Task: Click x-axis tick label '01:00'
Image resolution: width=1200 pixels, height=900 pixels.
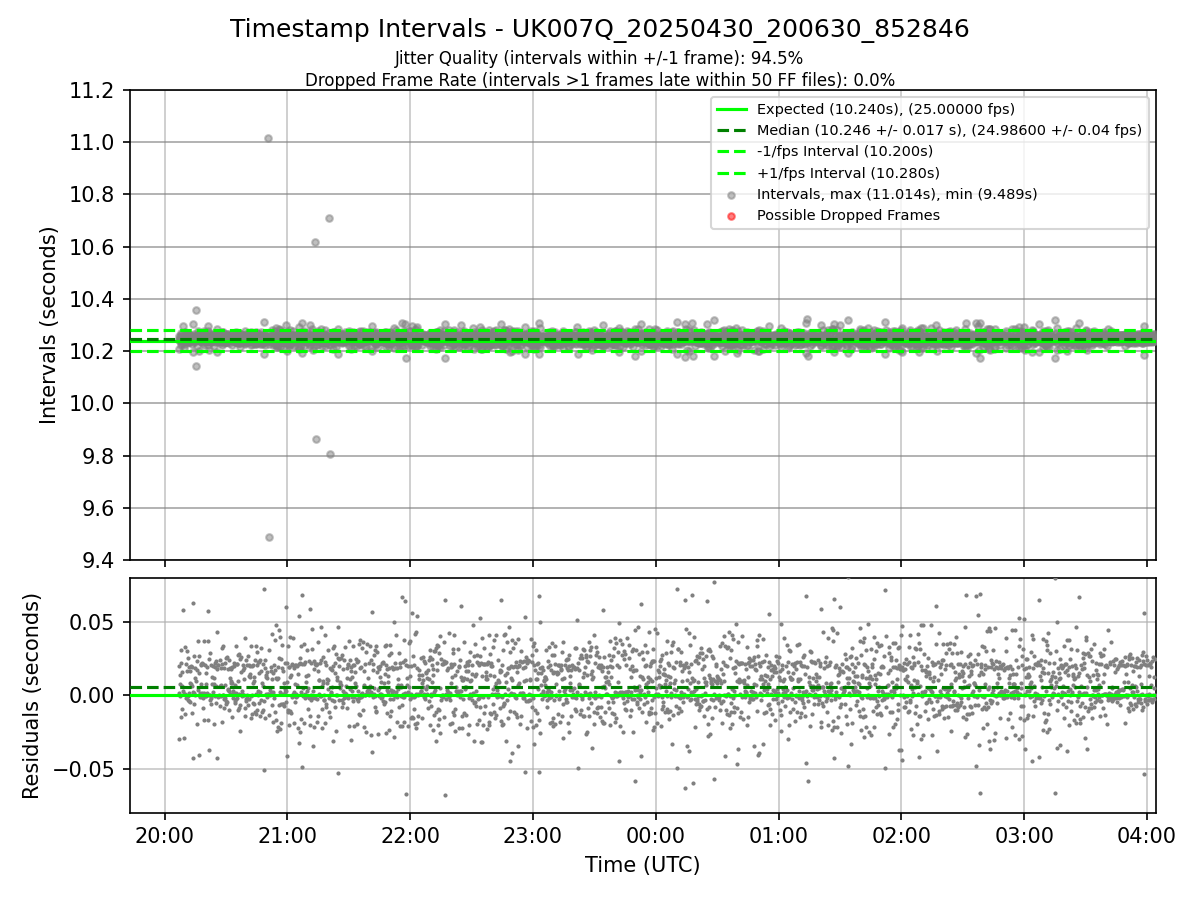Action: (778, 834)
